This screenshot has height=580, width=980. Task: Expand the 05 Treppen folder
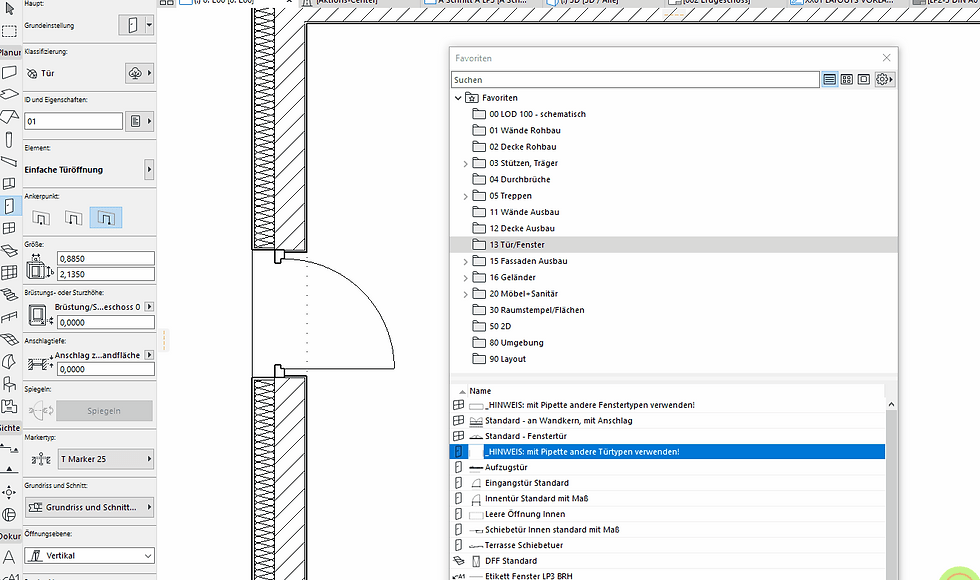pos(465,196)
